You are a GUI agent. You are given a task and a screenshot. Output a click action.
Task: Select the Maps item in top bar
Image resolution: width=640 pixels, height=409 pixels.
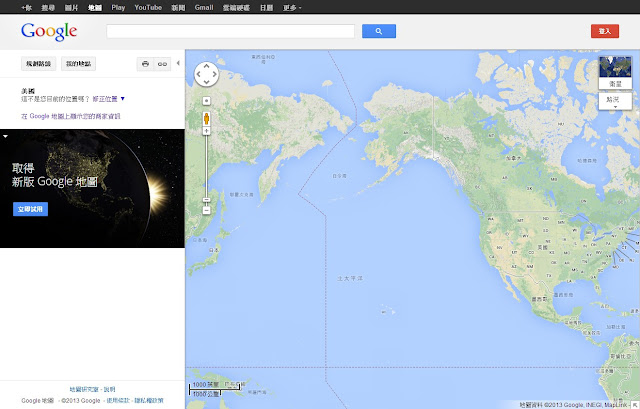(x=95, y=7)
